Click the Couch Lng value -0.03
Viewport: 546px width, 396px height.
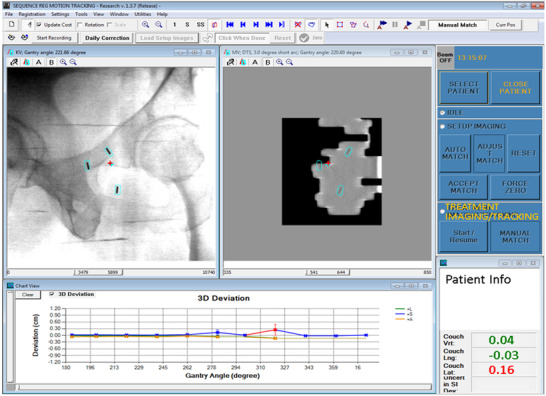(x=503, y=355)
